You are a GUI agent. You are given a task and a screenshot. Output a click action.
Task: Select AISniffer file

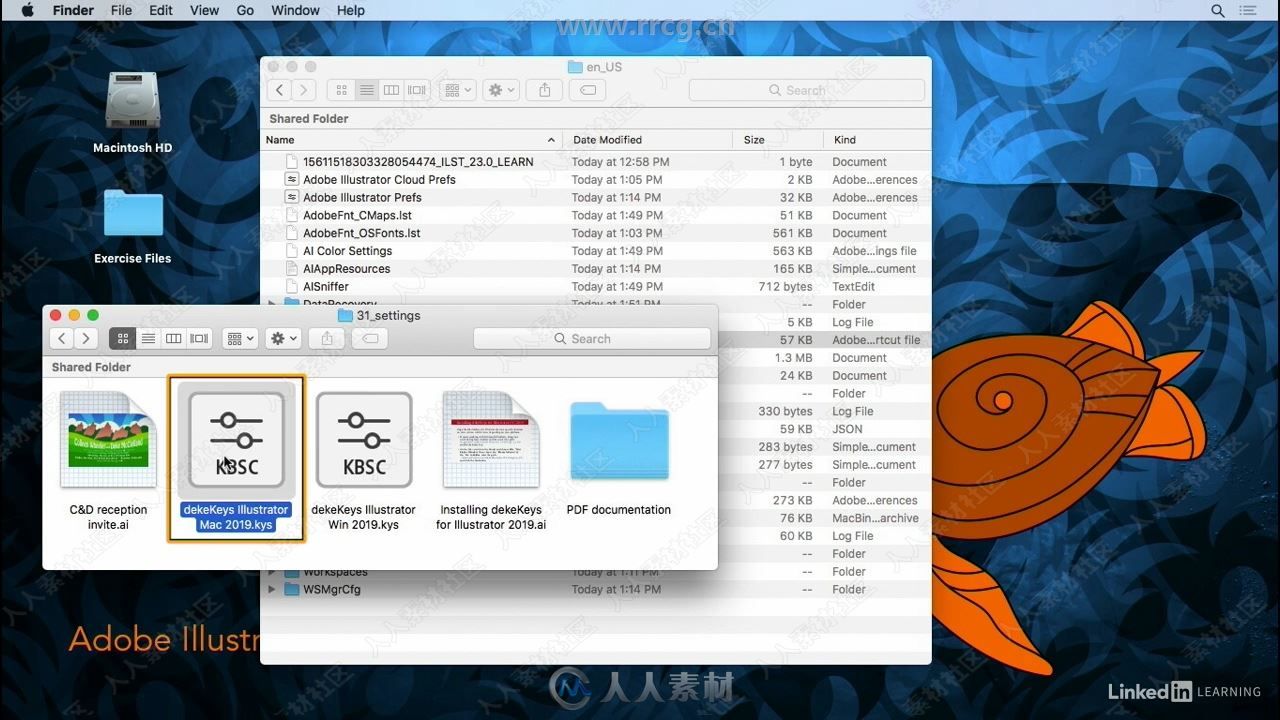(596, 287)
